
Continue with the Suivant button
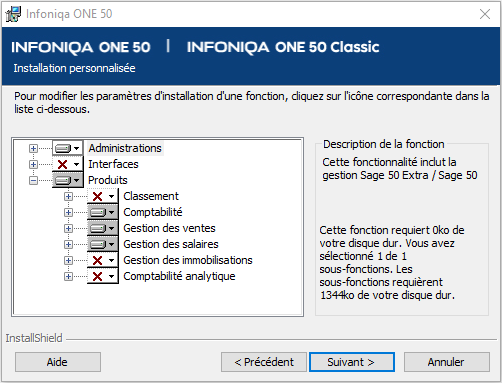pyautogui.click(x=352, y=362)
